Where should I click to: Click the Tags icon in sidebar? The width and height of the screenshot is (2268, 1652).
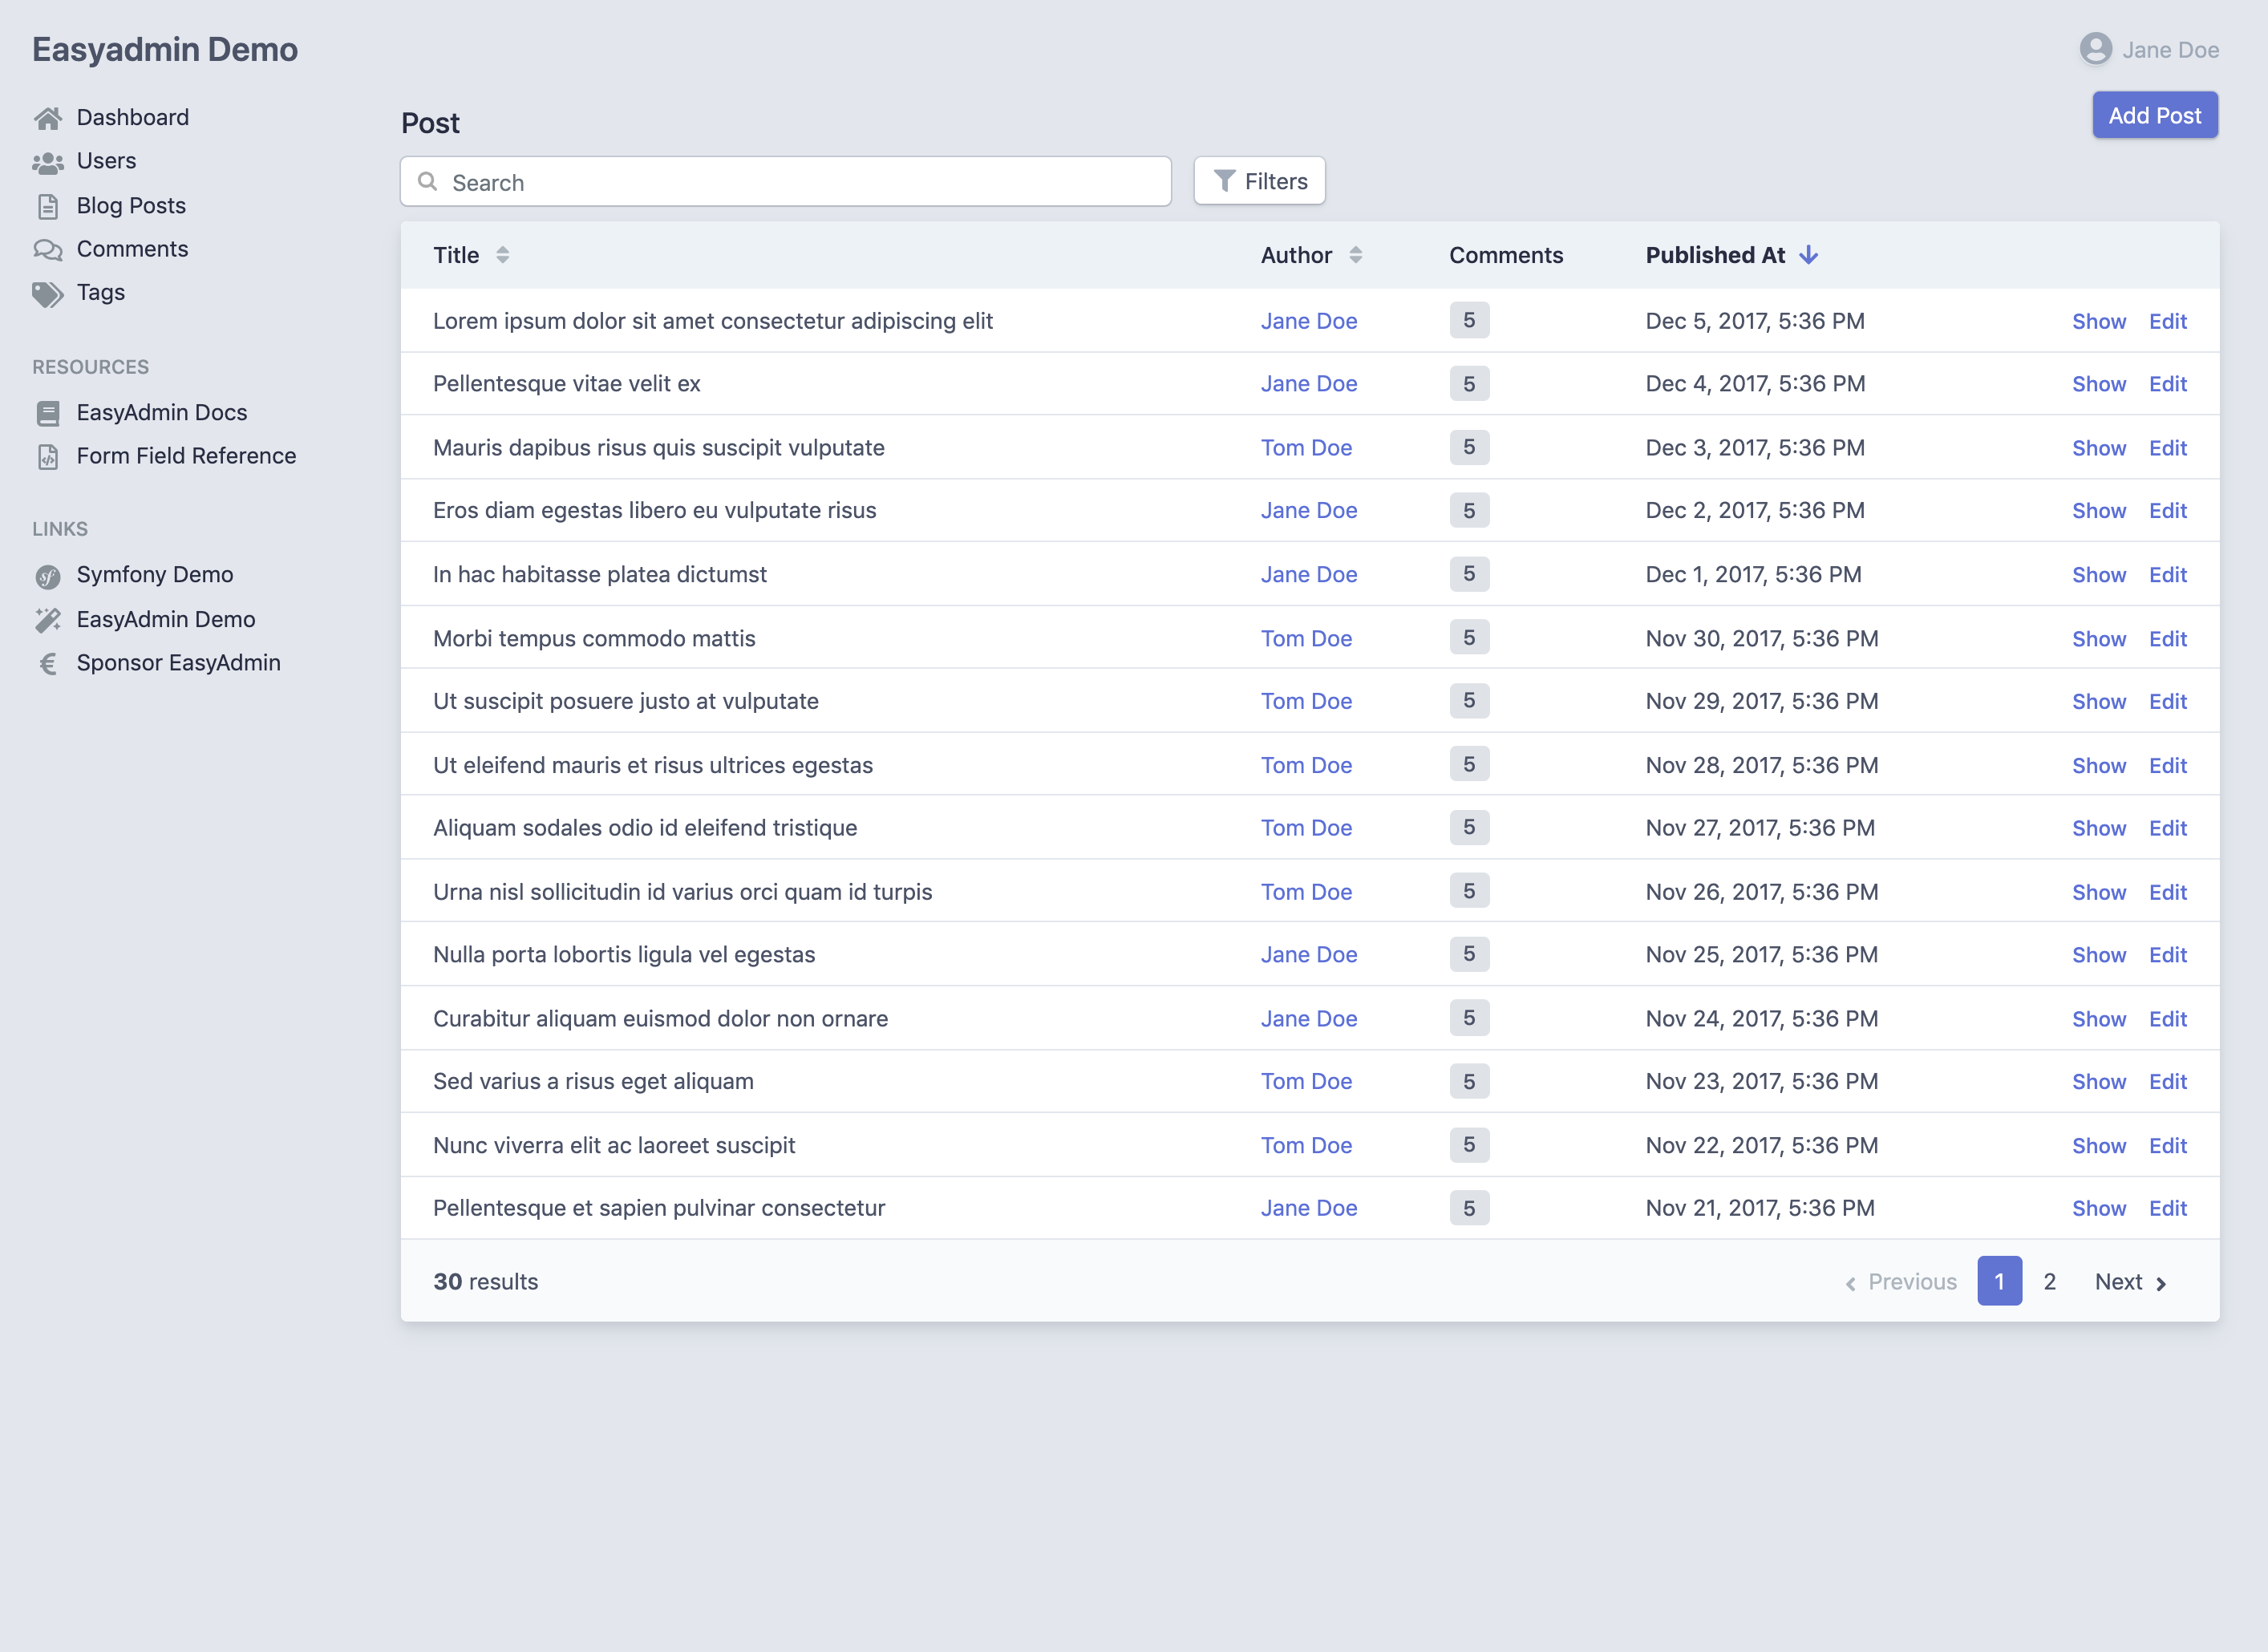click(x=48, y=294)
